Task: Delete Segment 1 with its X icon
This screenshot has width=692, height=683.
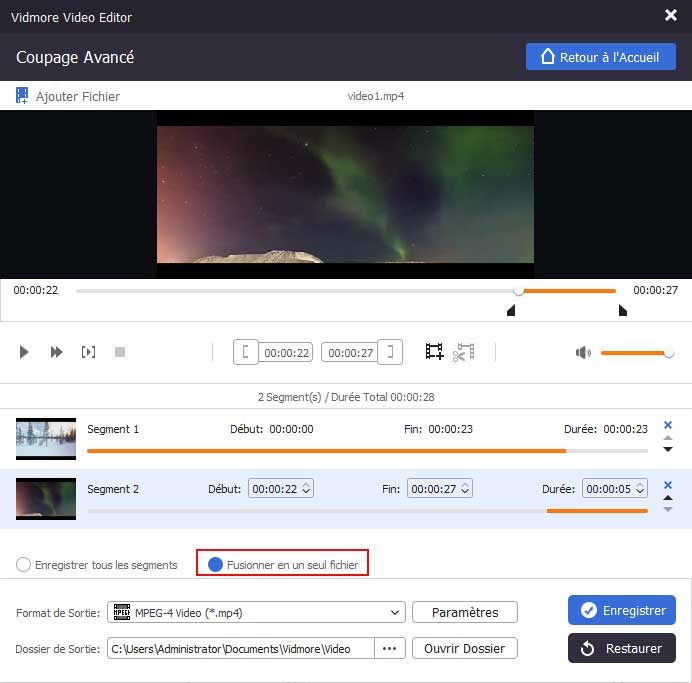Action: pos(668,425)
